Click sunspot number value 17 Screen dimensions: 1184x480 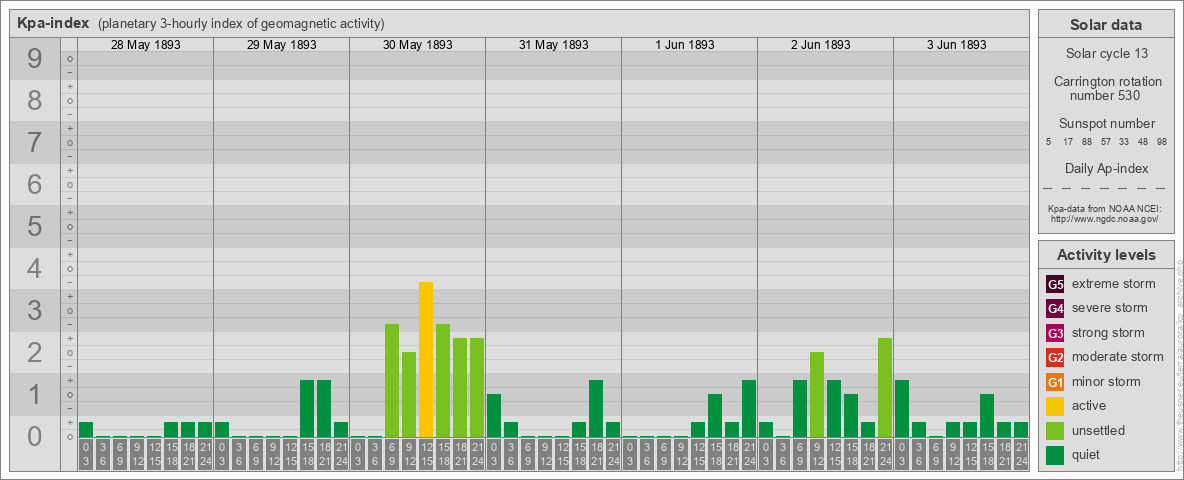tap(1068, 142)
